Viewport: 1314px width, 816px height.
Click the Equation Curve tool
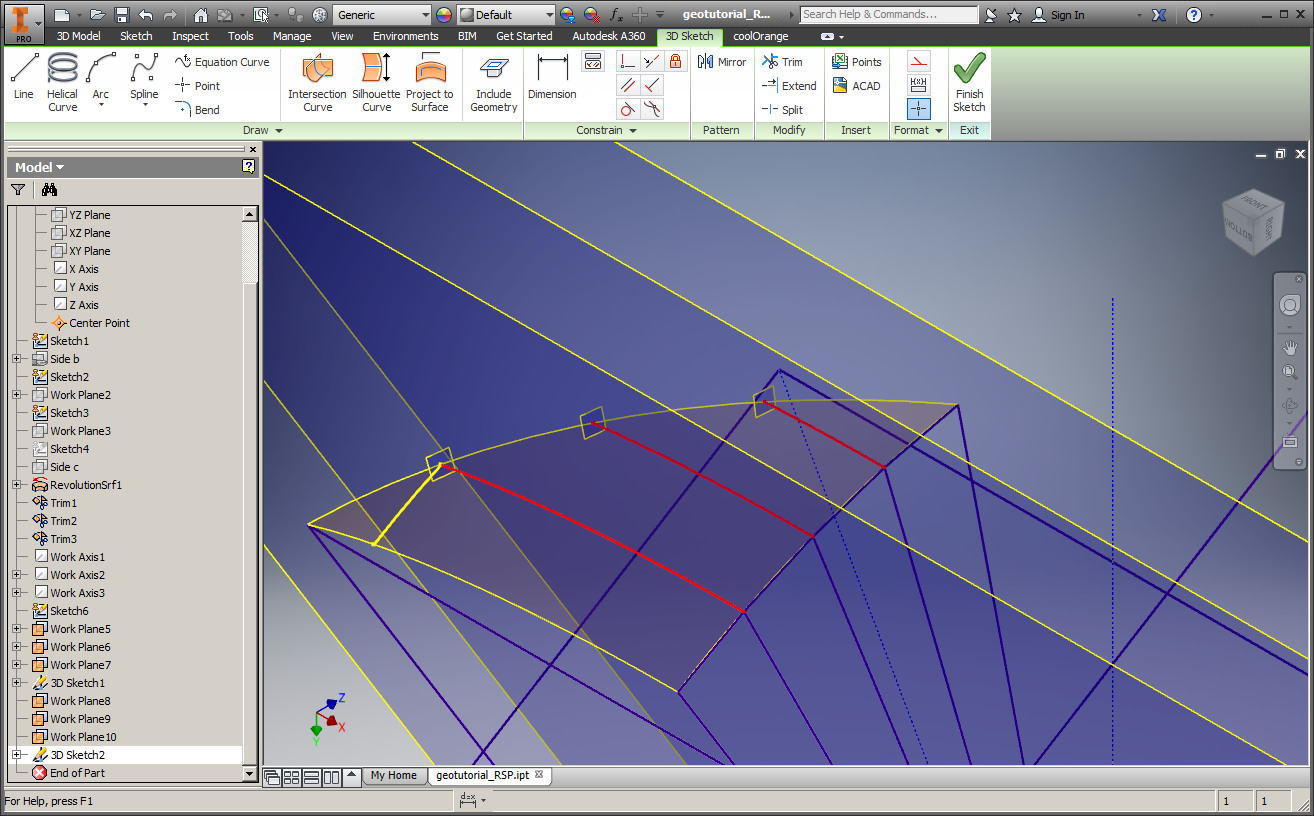click(222, 62)
